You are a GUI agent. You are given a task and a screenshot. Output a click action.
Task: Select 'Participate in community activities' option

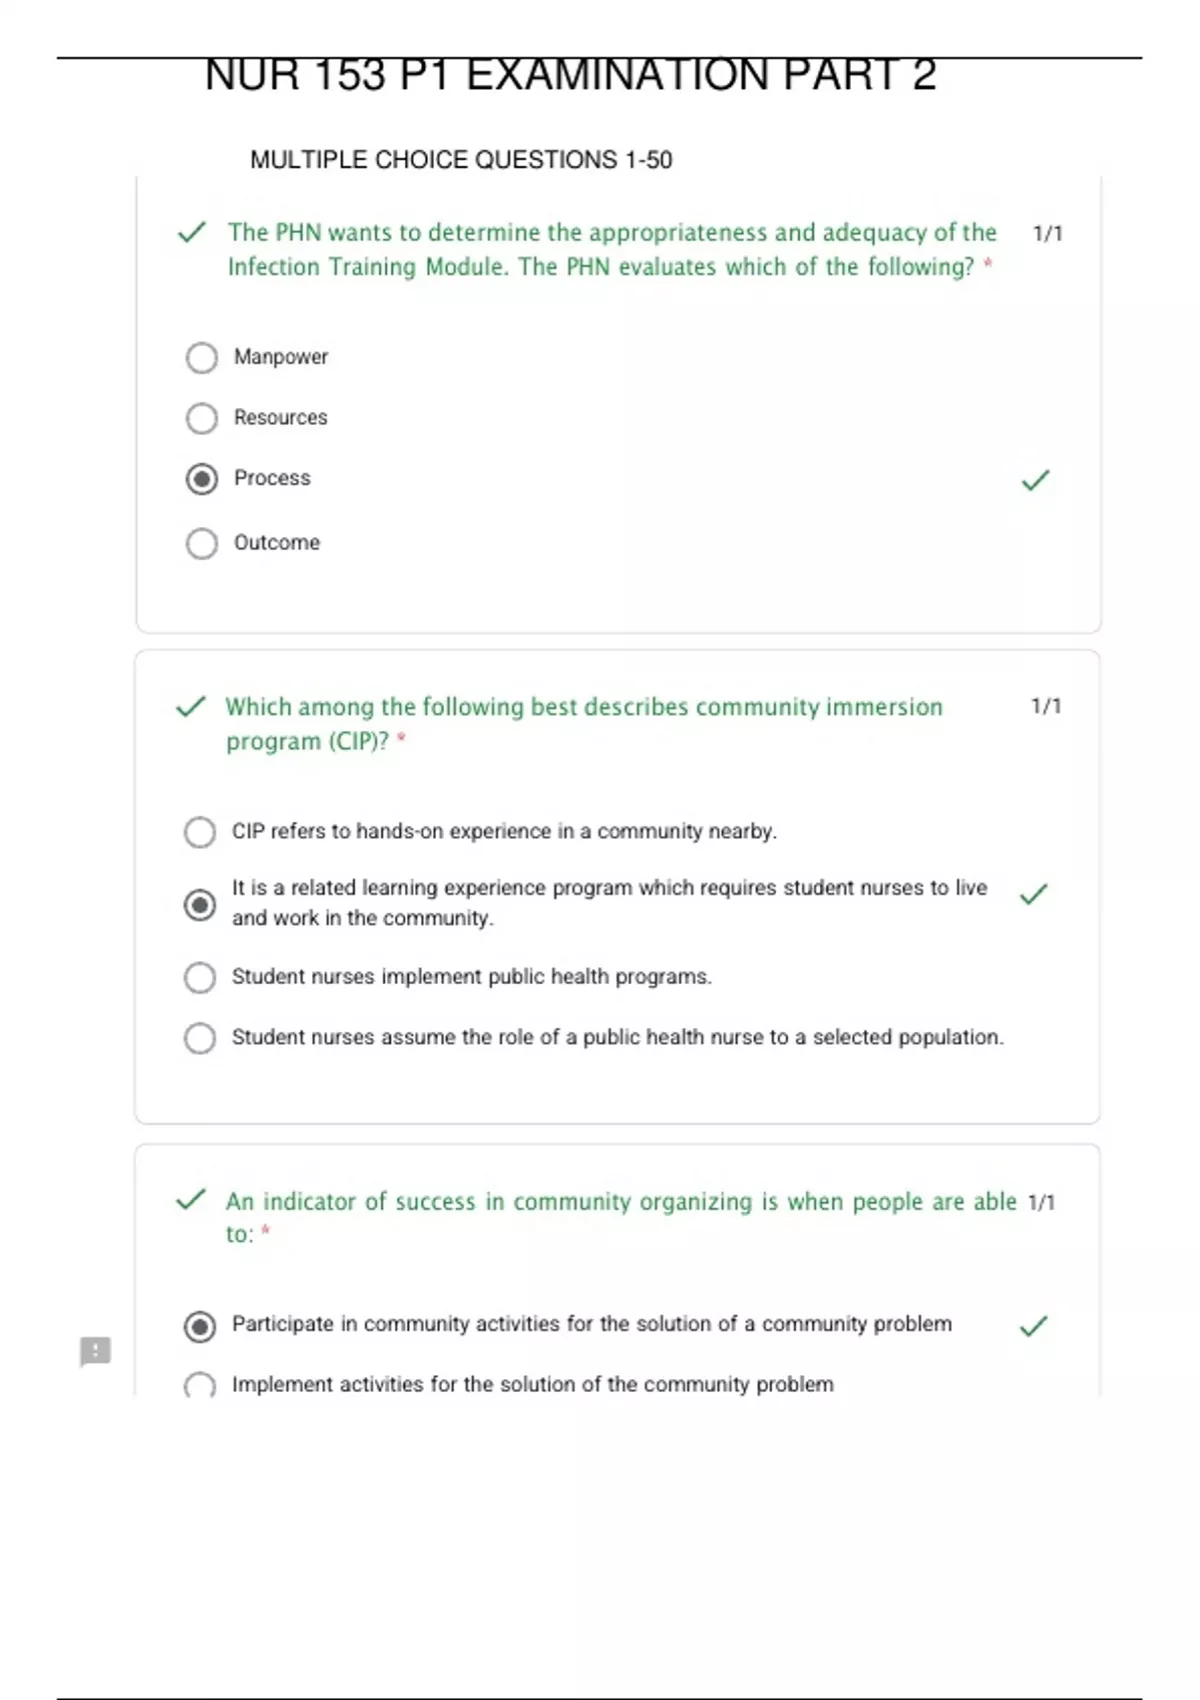tap(200, 1326)
